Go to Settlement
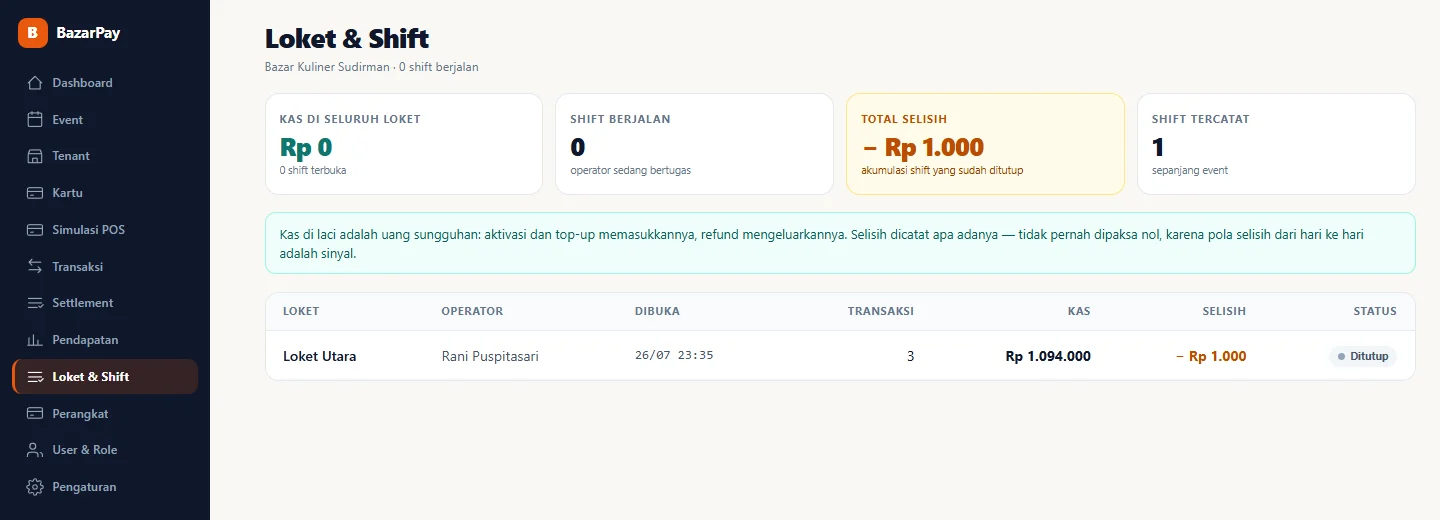The width and height of the screenshot is (1440, 520). tap(105, 303)
